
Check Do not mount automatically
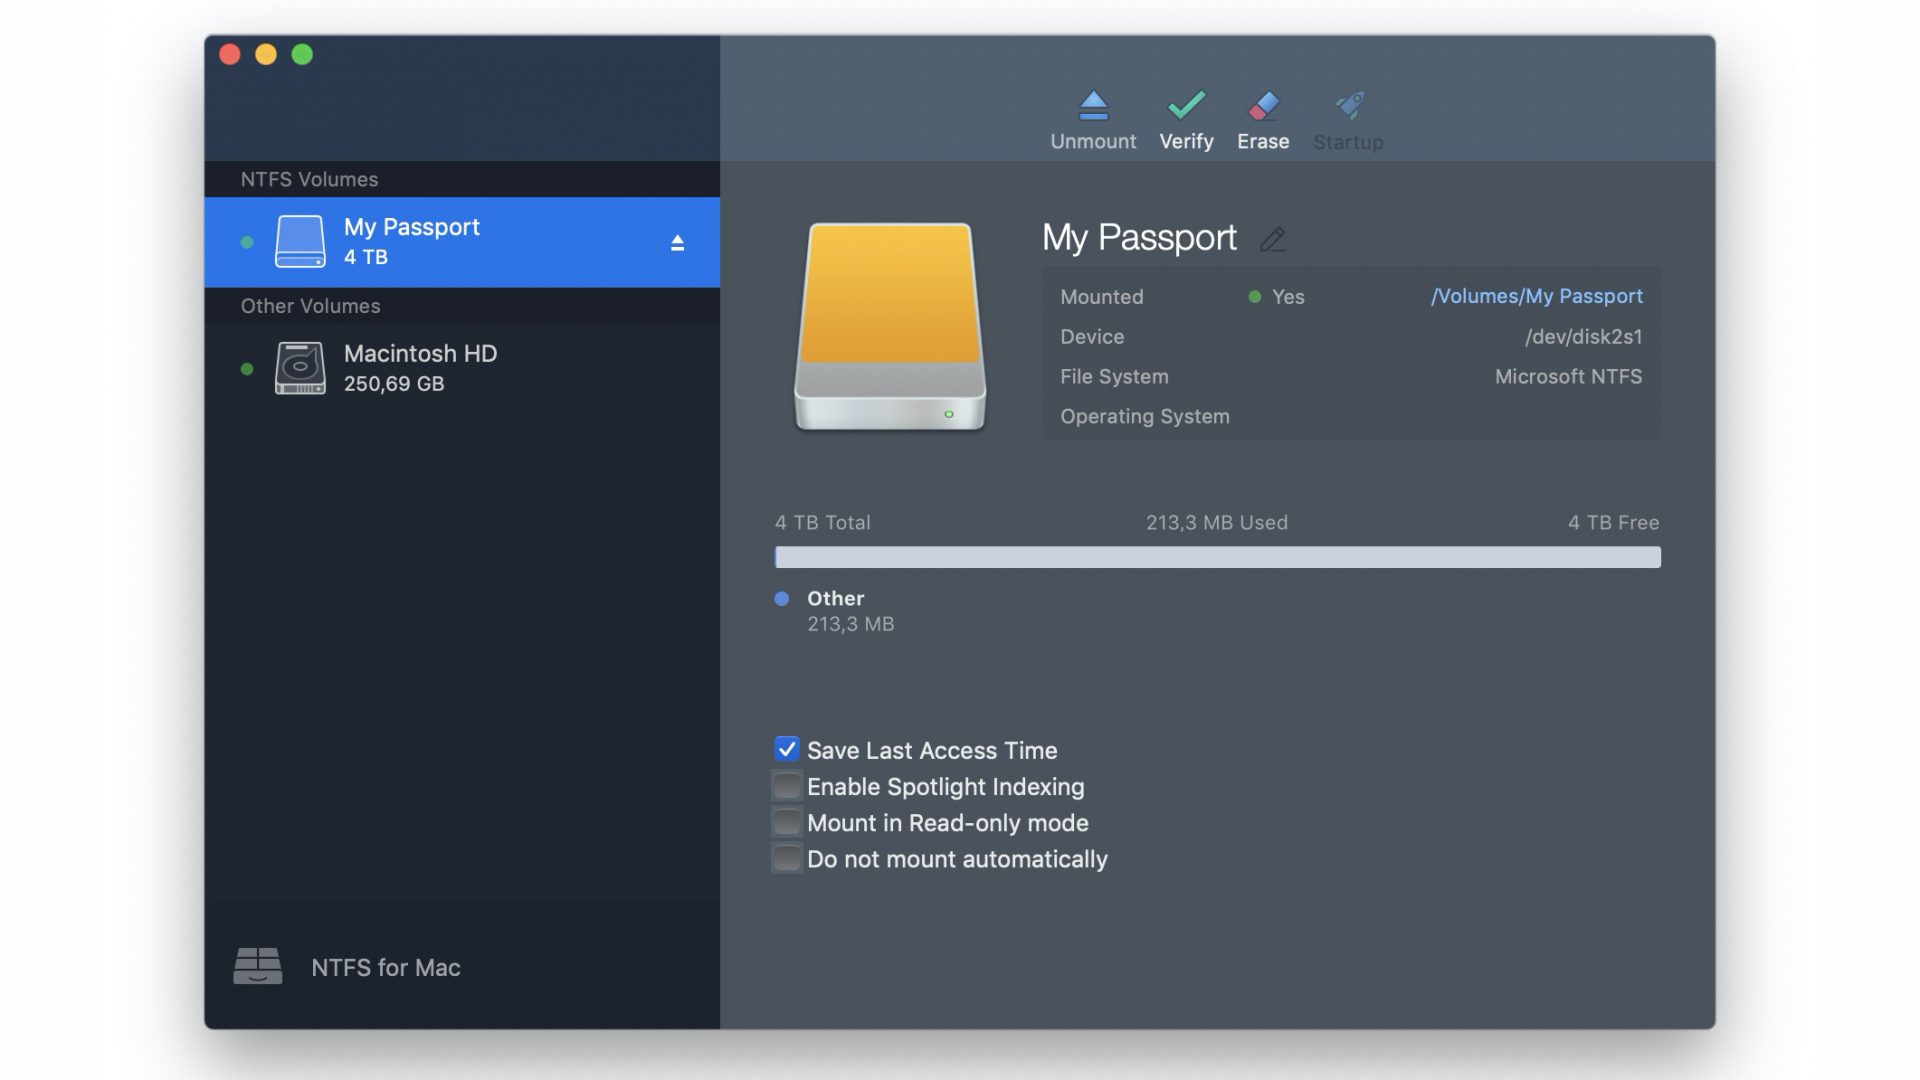tap(786, 858)
